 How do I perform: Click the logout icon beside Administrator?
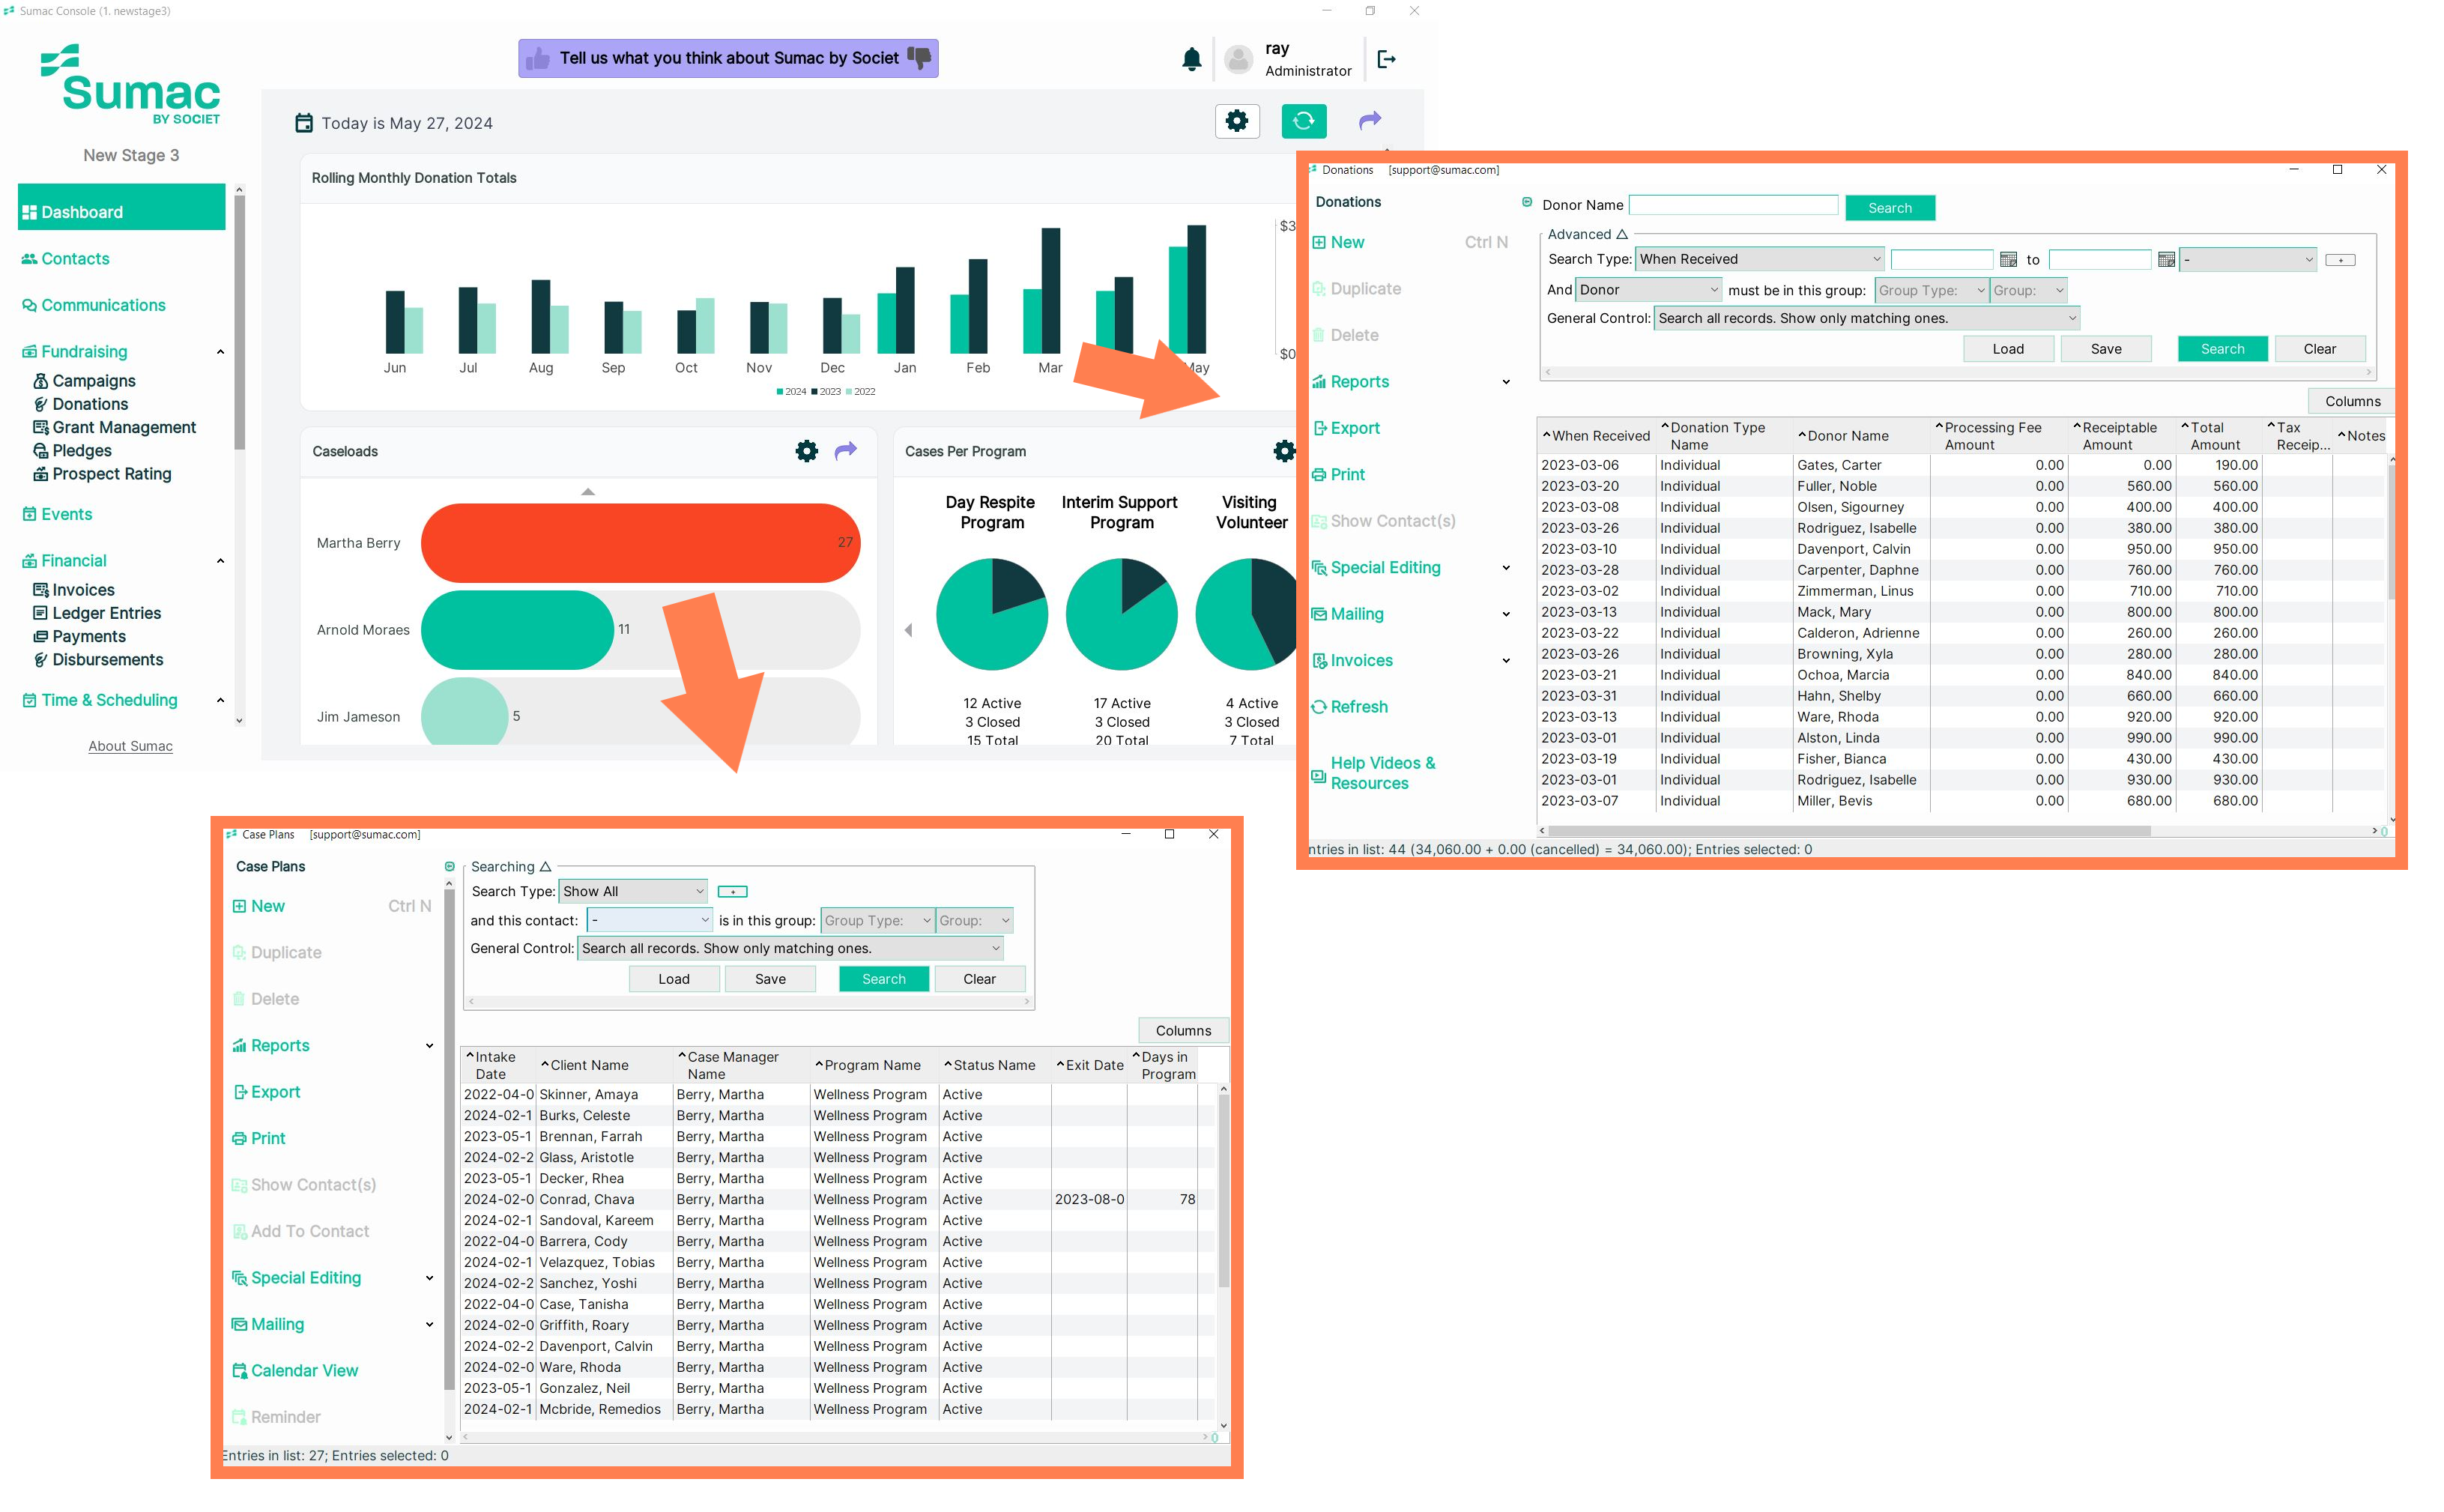pos(1386,59)
